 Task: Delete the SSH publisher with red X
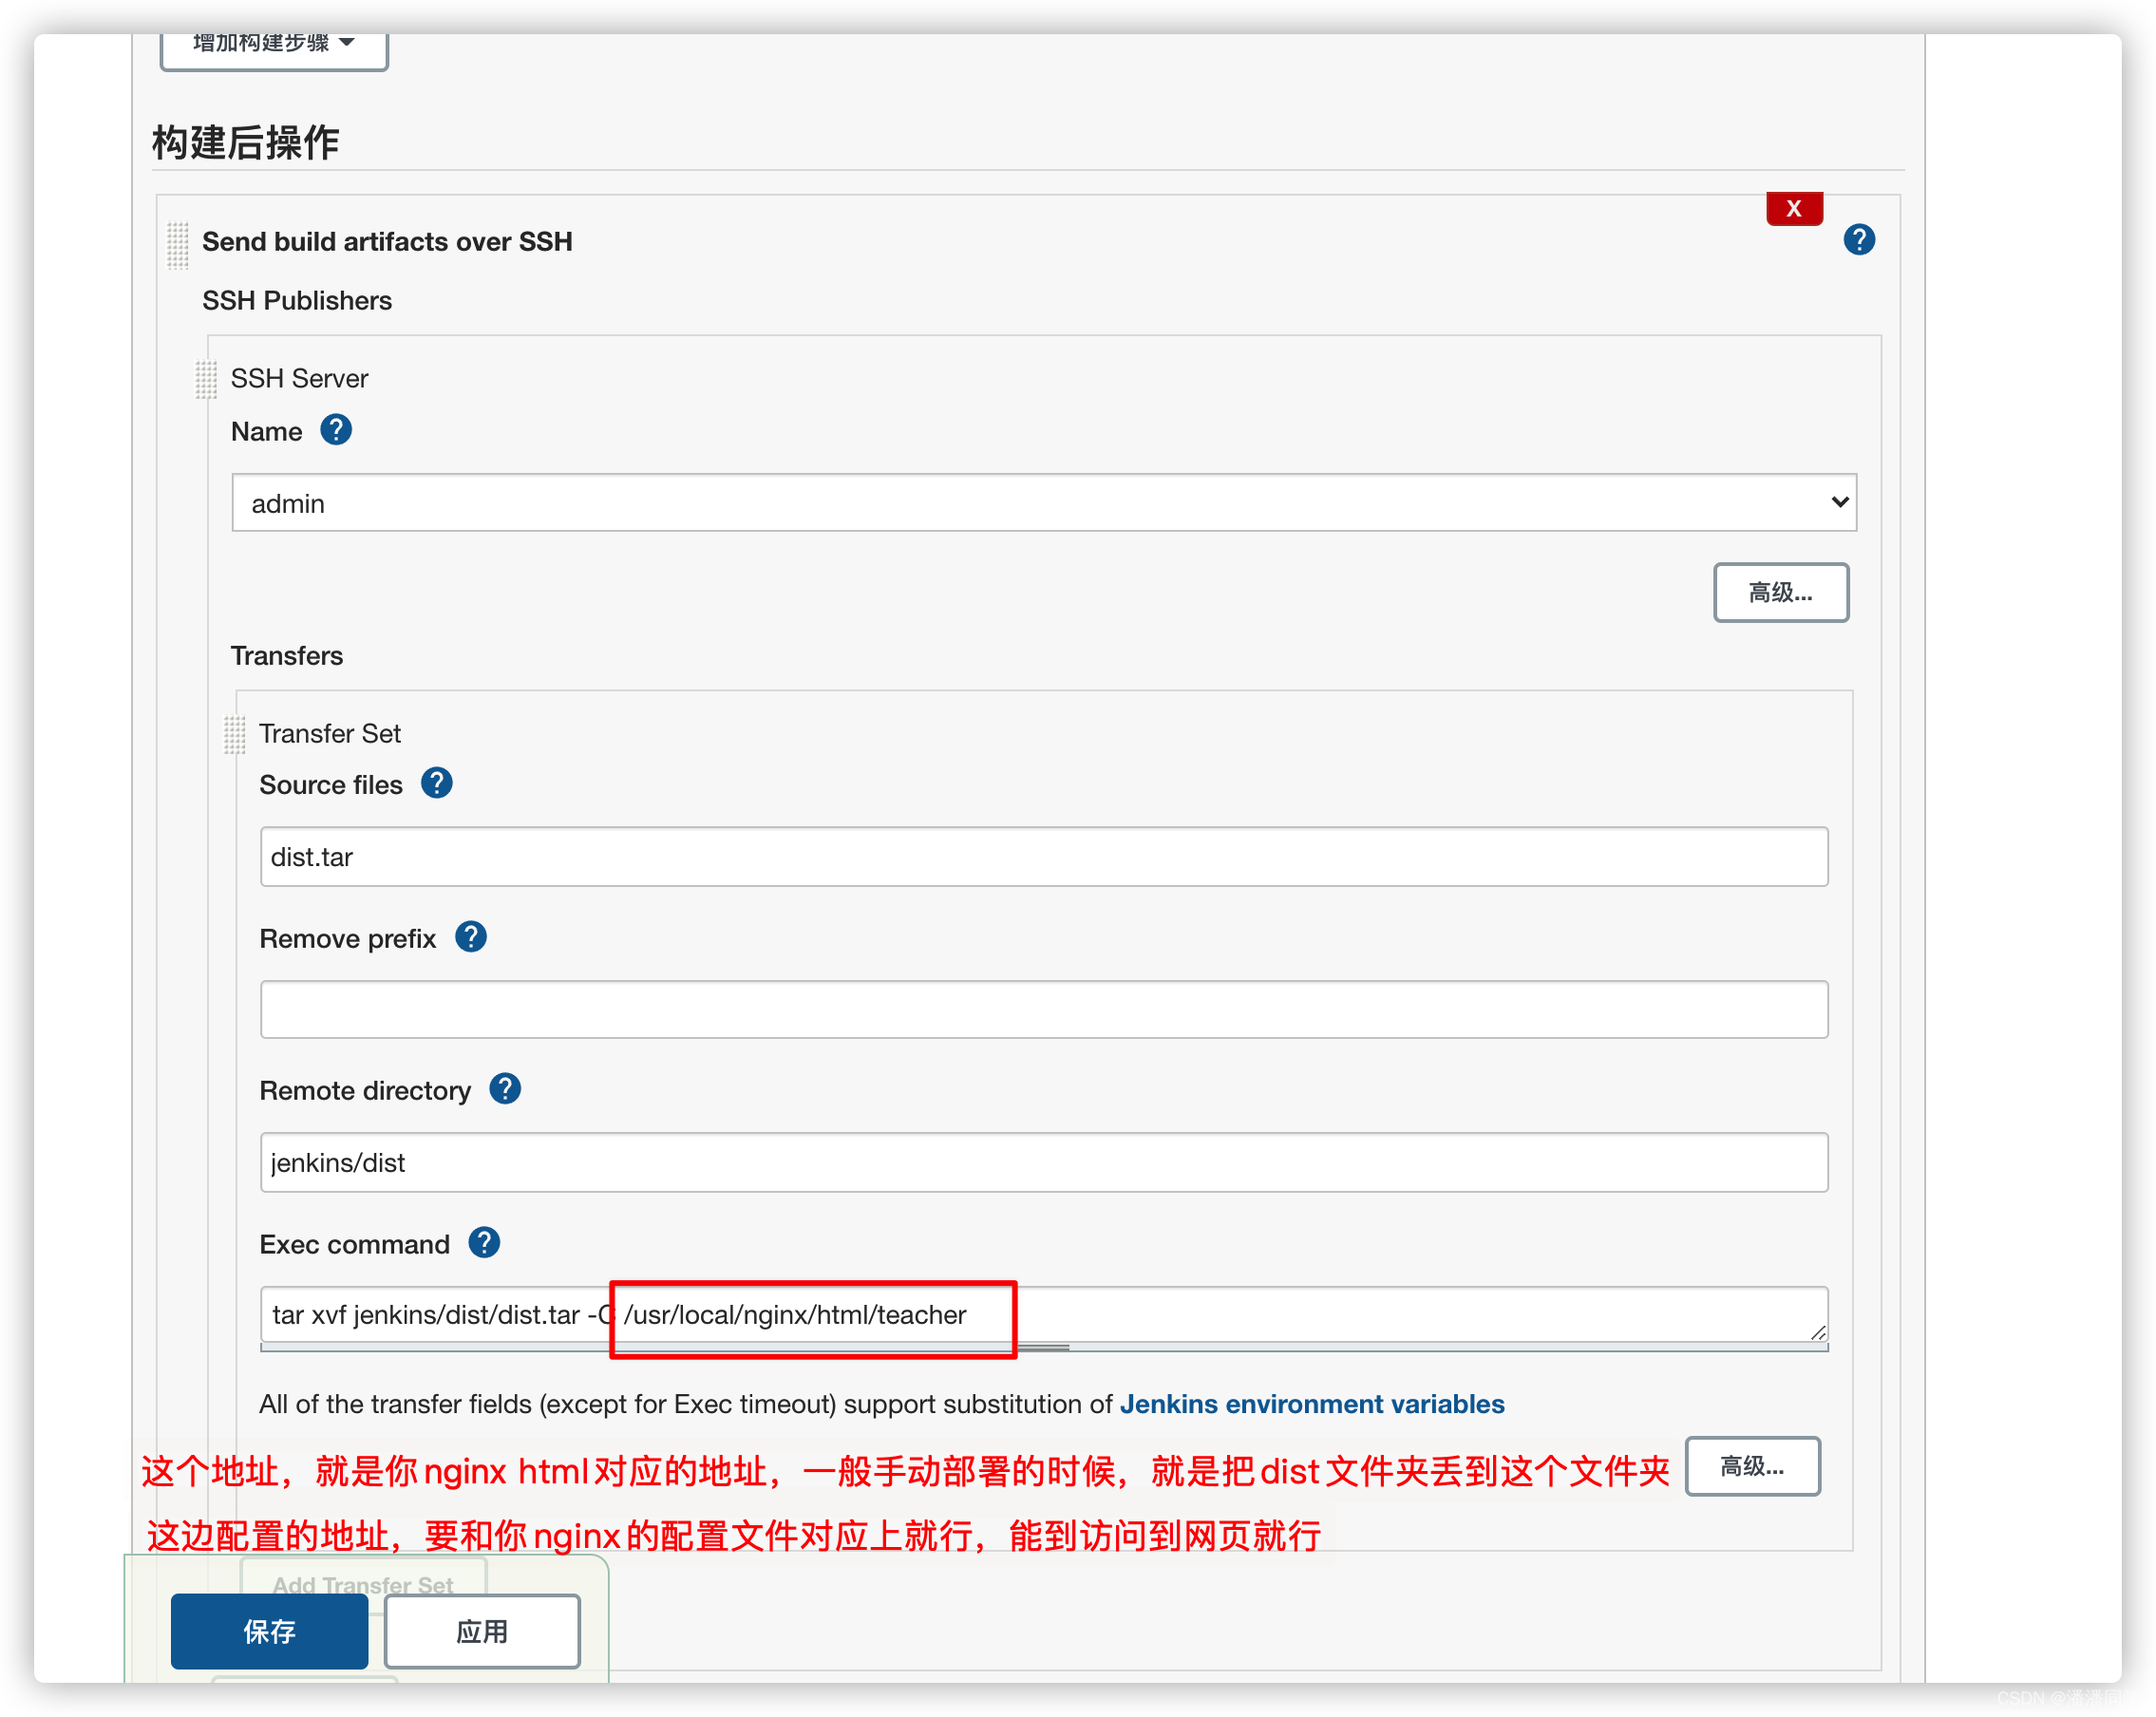tap(1794, 208)
